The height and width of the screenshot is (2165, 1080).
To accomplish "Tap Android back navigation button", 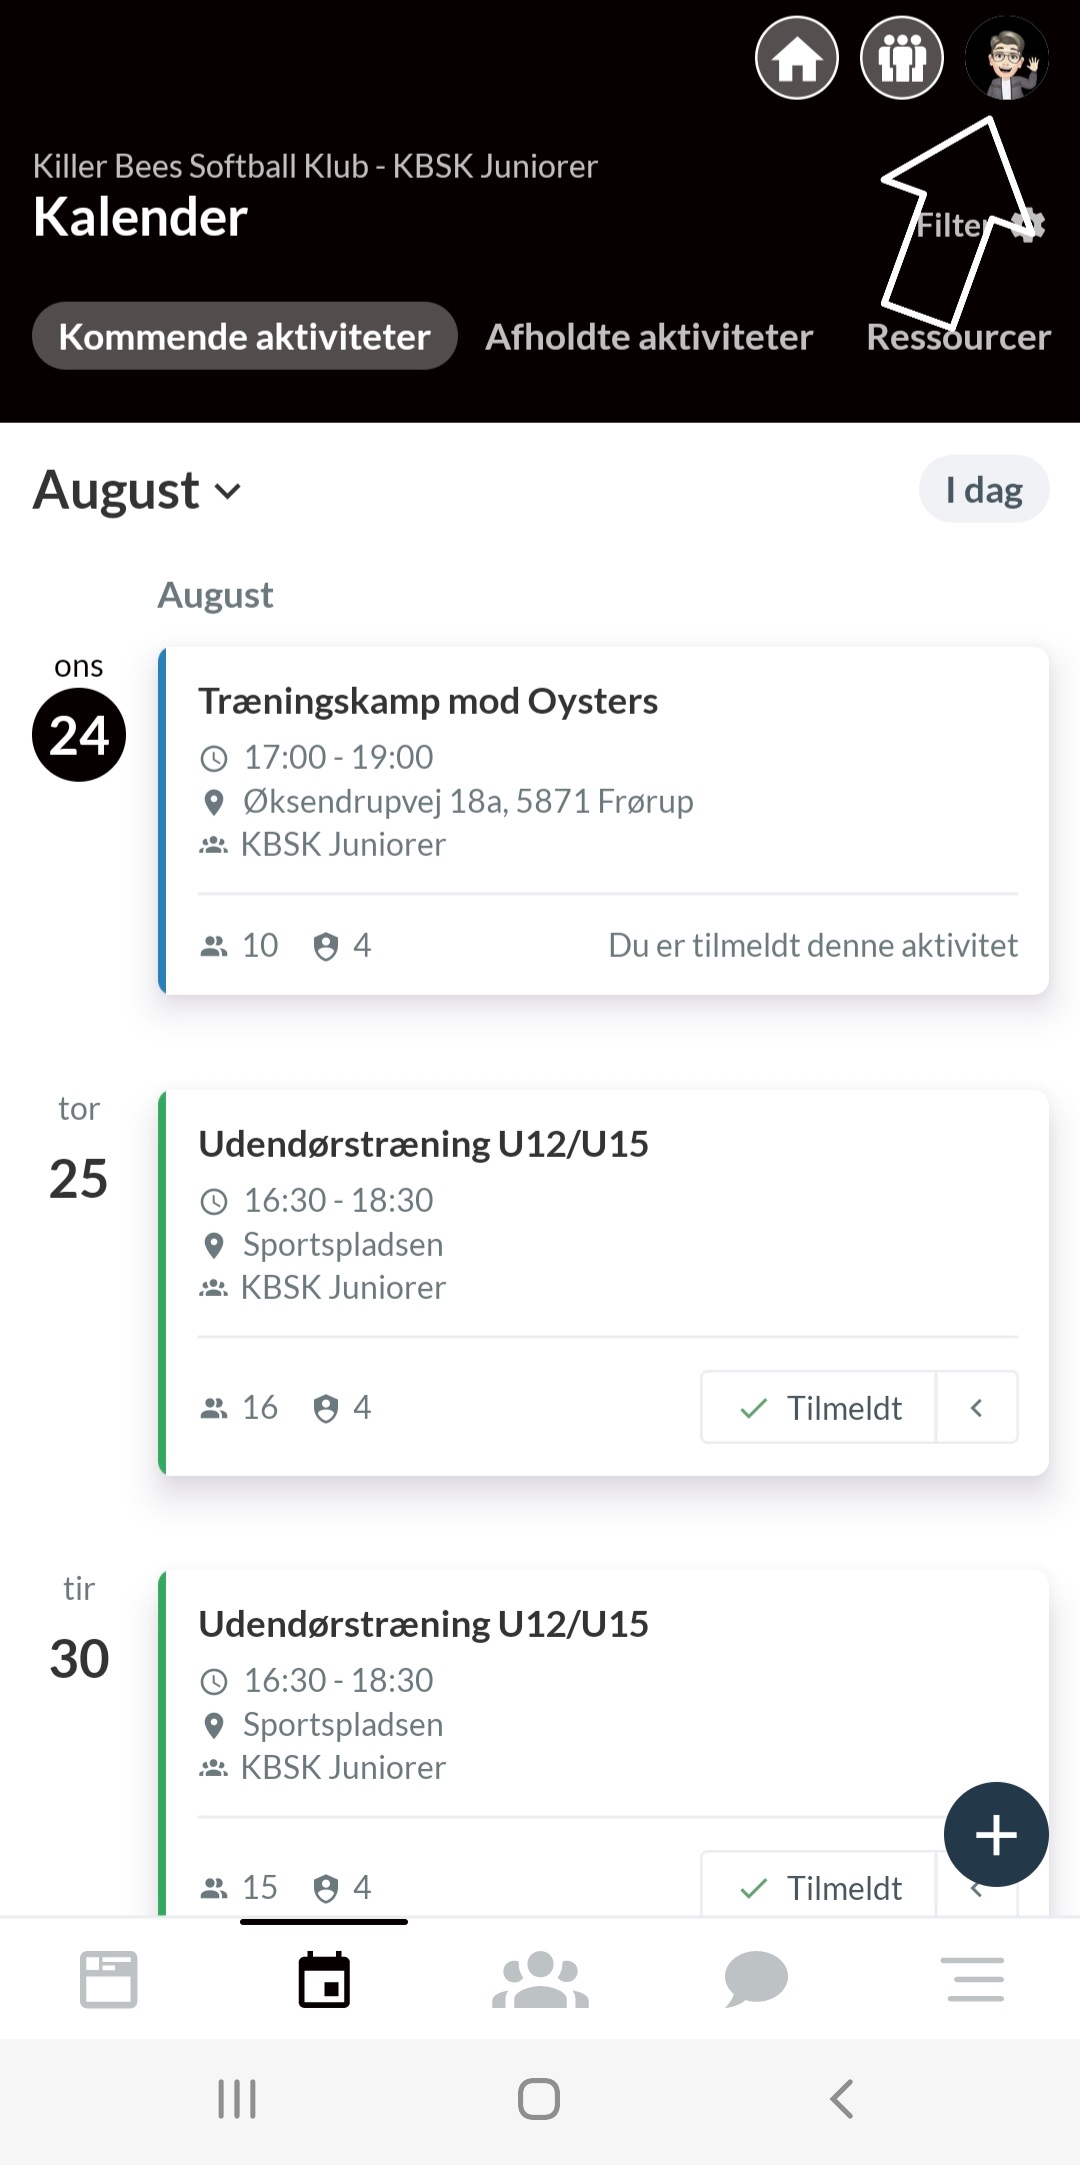I will [x=842, y=2098].
